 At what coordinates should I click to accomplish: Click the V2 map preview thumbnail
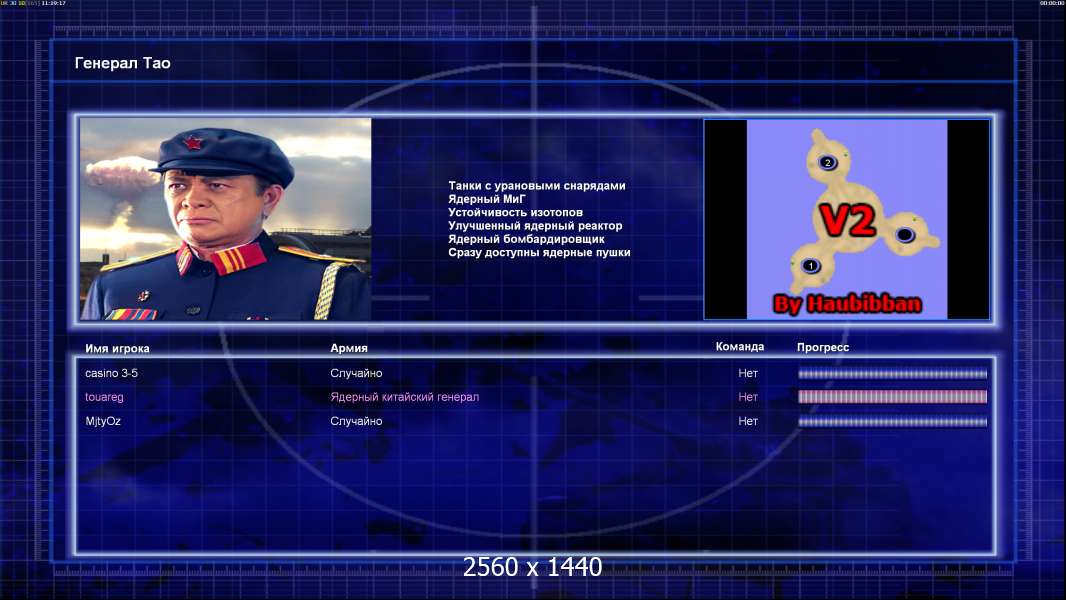(846, 219)
